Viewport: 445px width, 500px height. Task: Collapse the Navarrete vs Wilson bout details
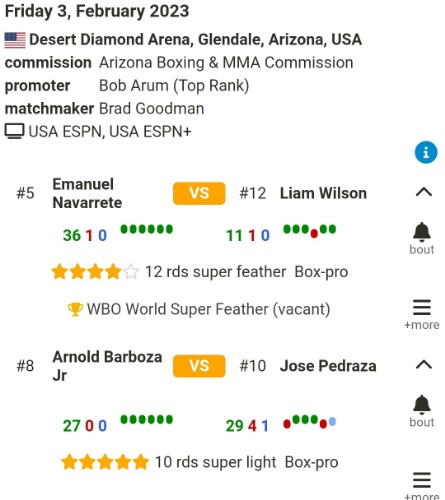coord(424,192)
